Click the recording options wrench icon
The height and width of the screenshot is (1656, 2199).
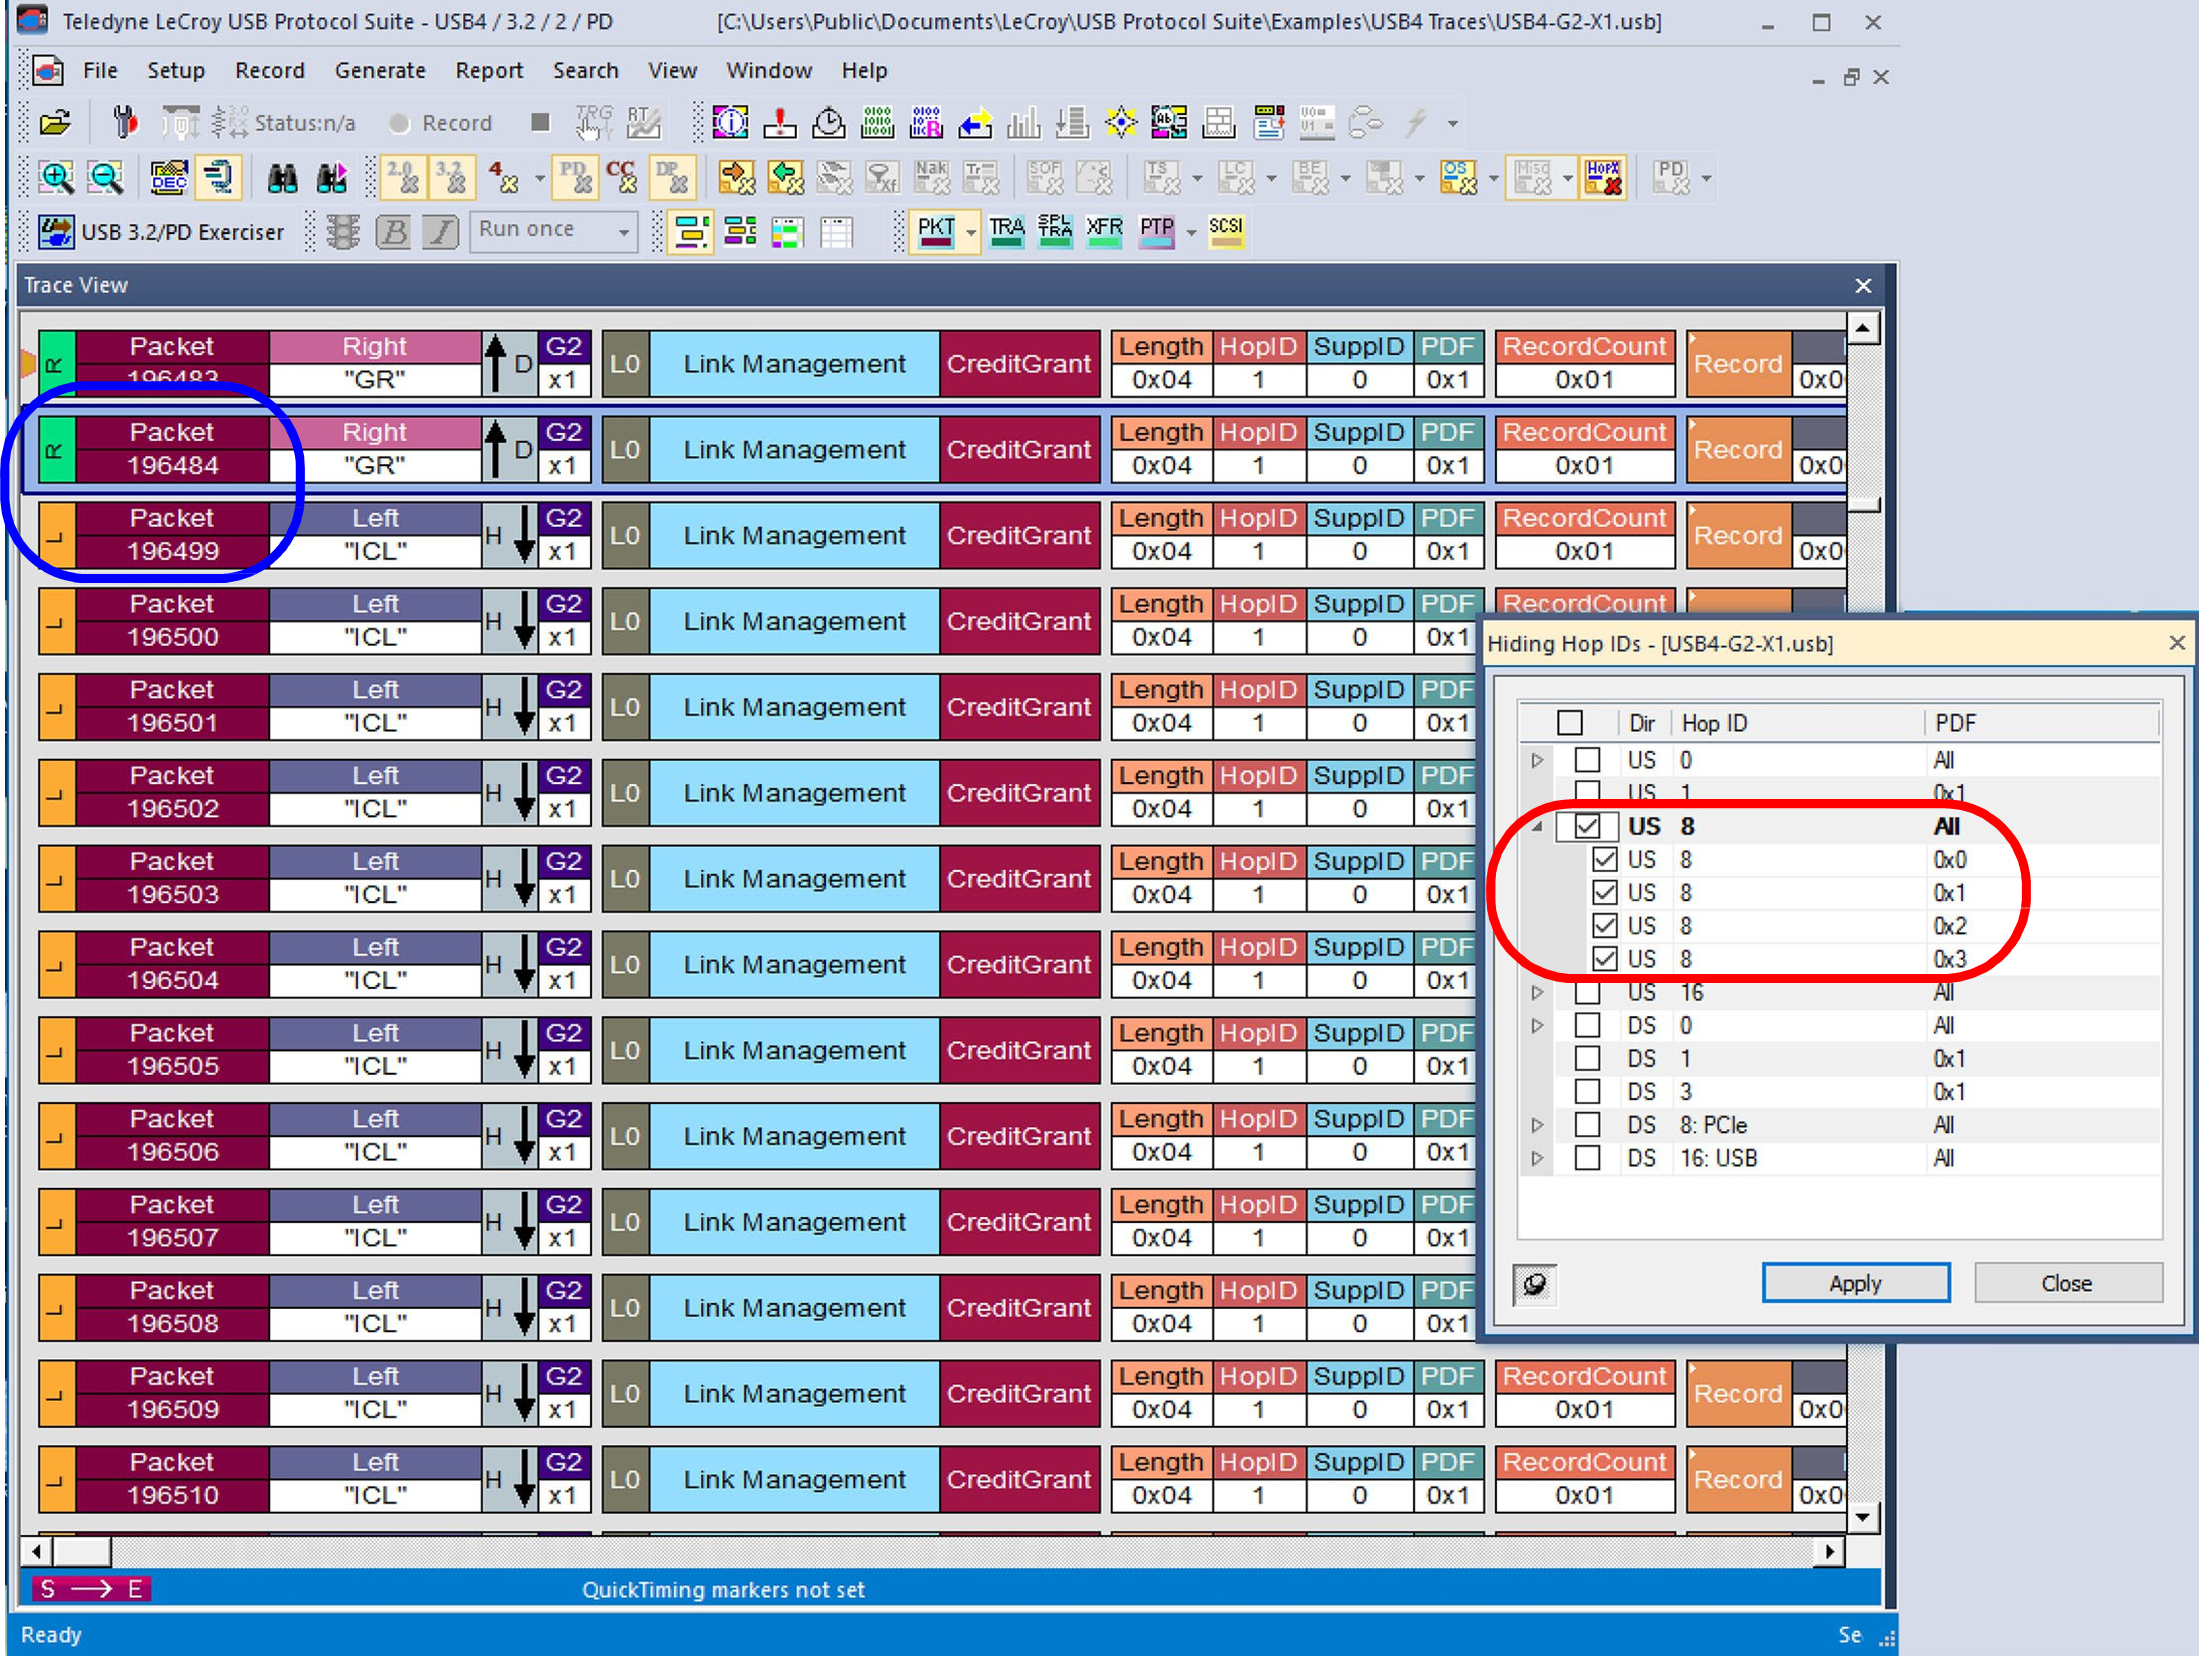pos(125,123)
